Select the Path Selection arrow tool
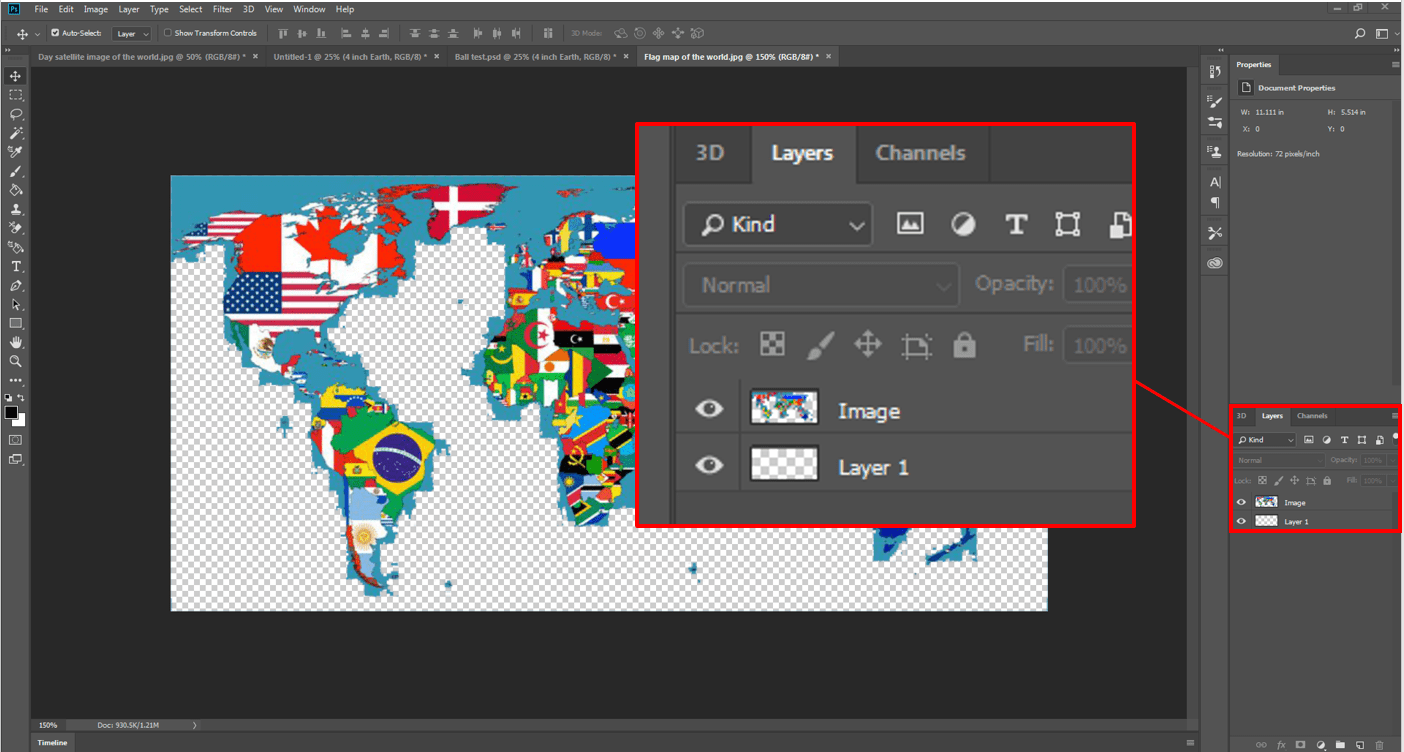The image size is (1404, 752). point(15,304)
